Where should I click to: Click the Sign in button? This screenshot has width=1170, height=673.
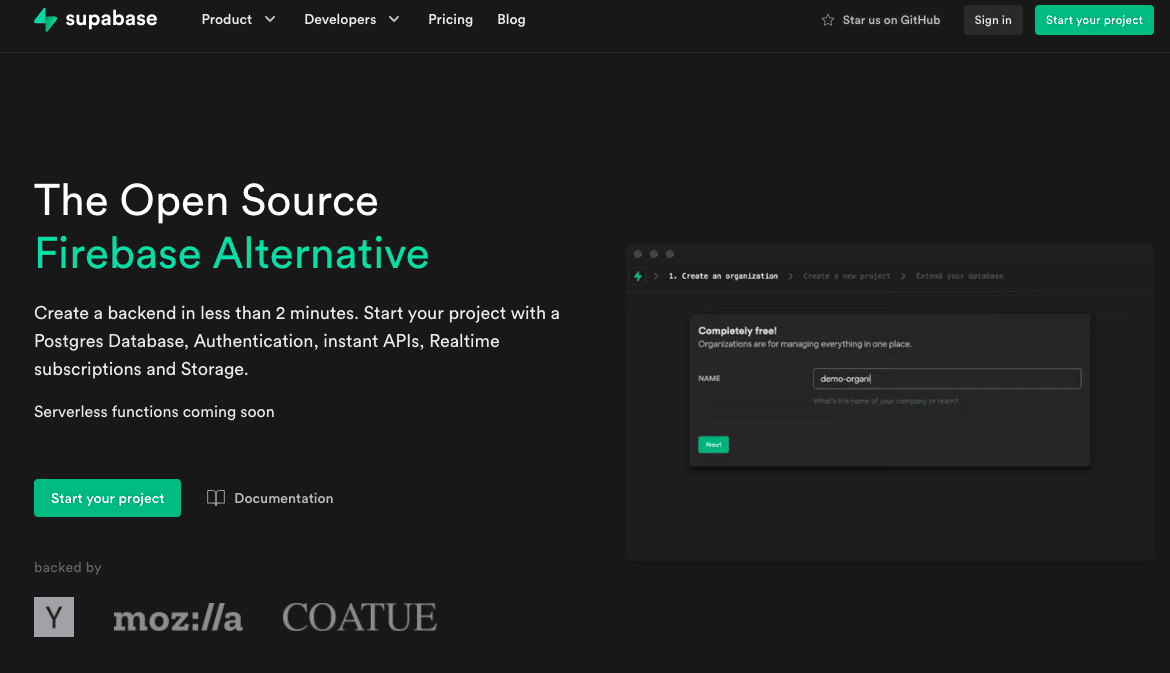[993, 20]
